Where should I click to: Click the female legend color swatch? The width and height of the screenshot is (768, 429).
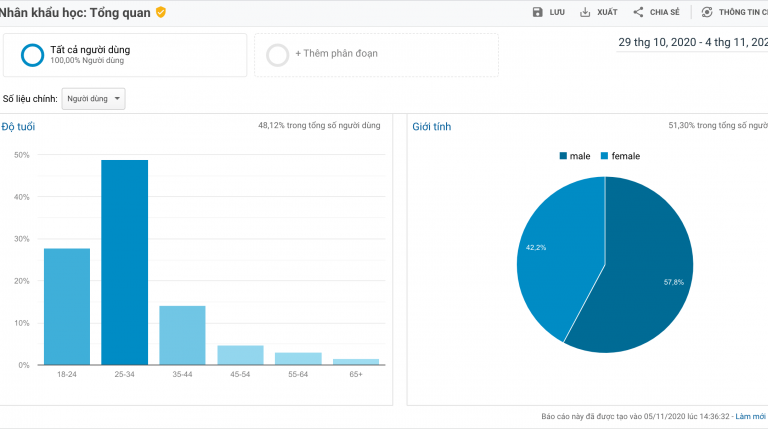point(604,156)
